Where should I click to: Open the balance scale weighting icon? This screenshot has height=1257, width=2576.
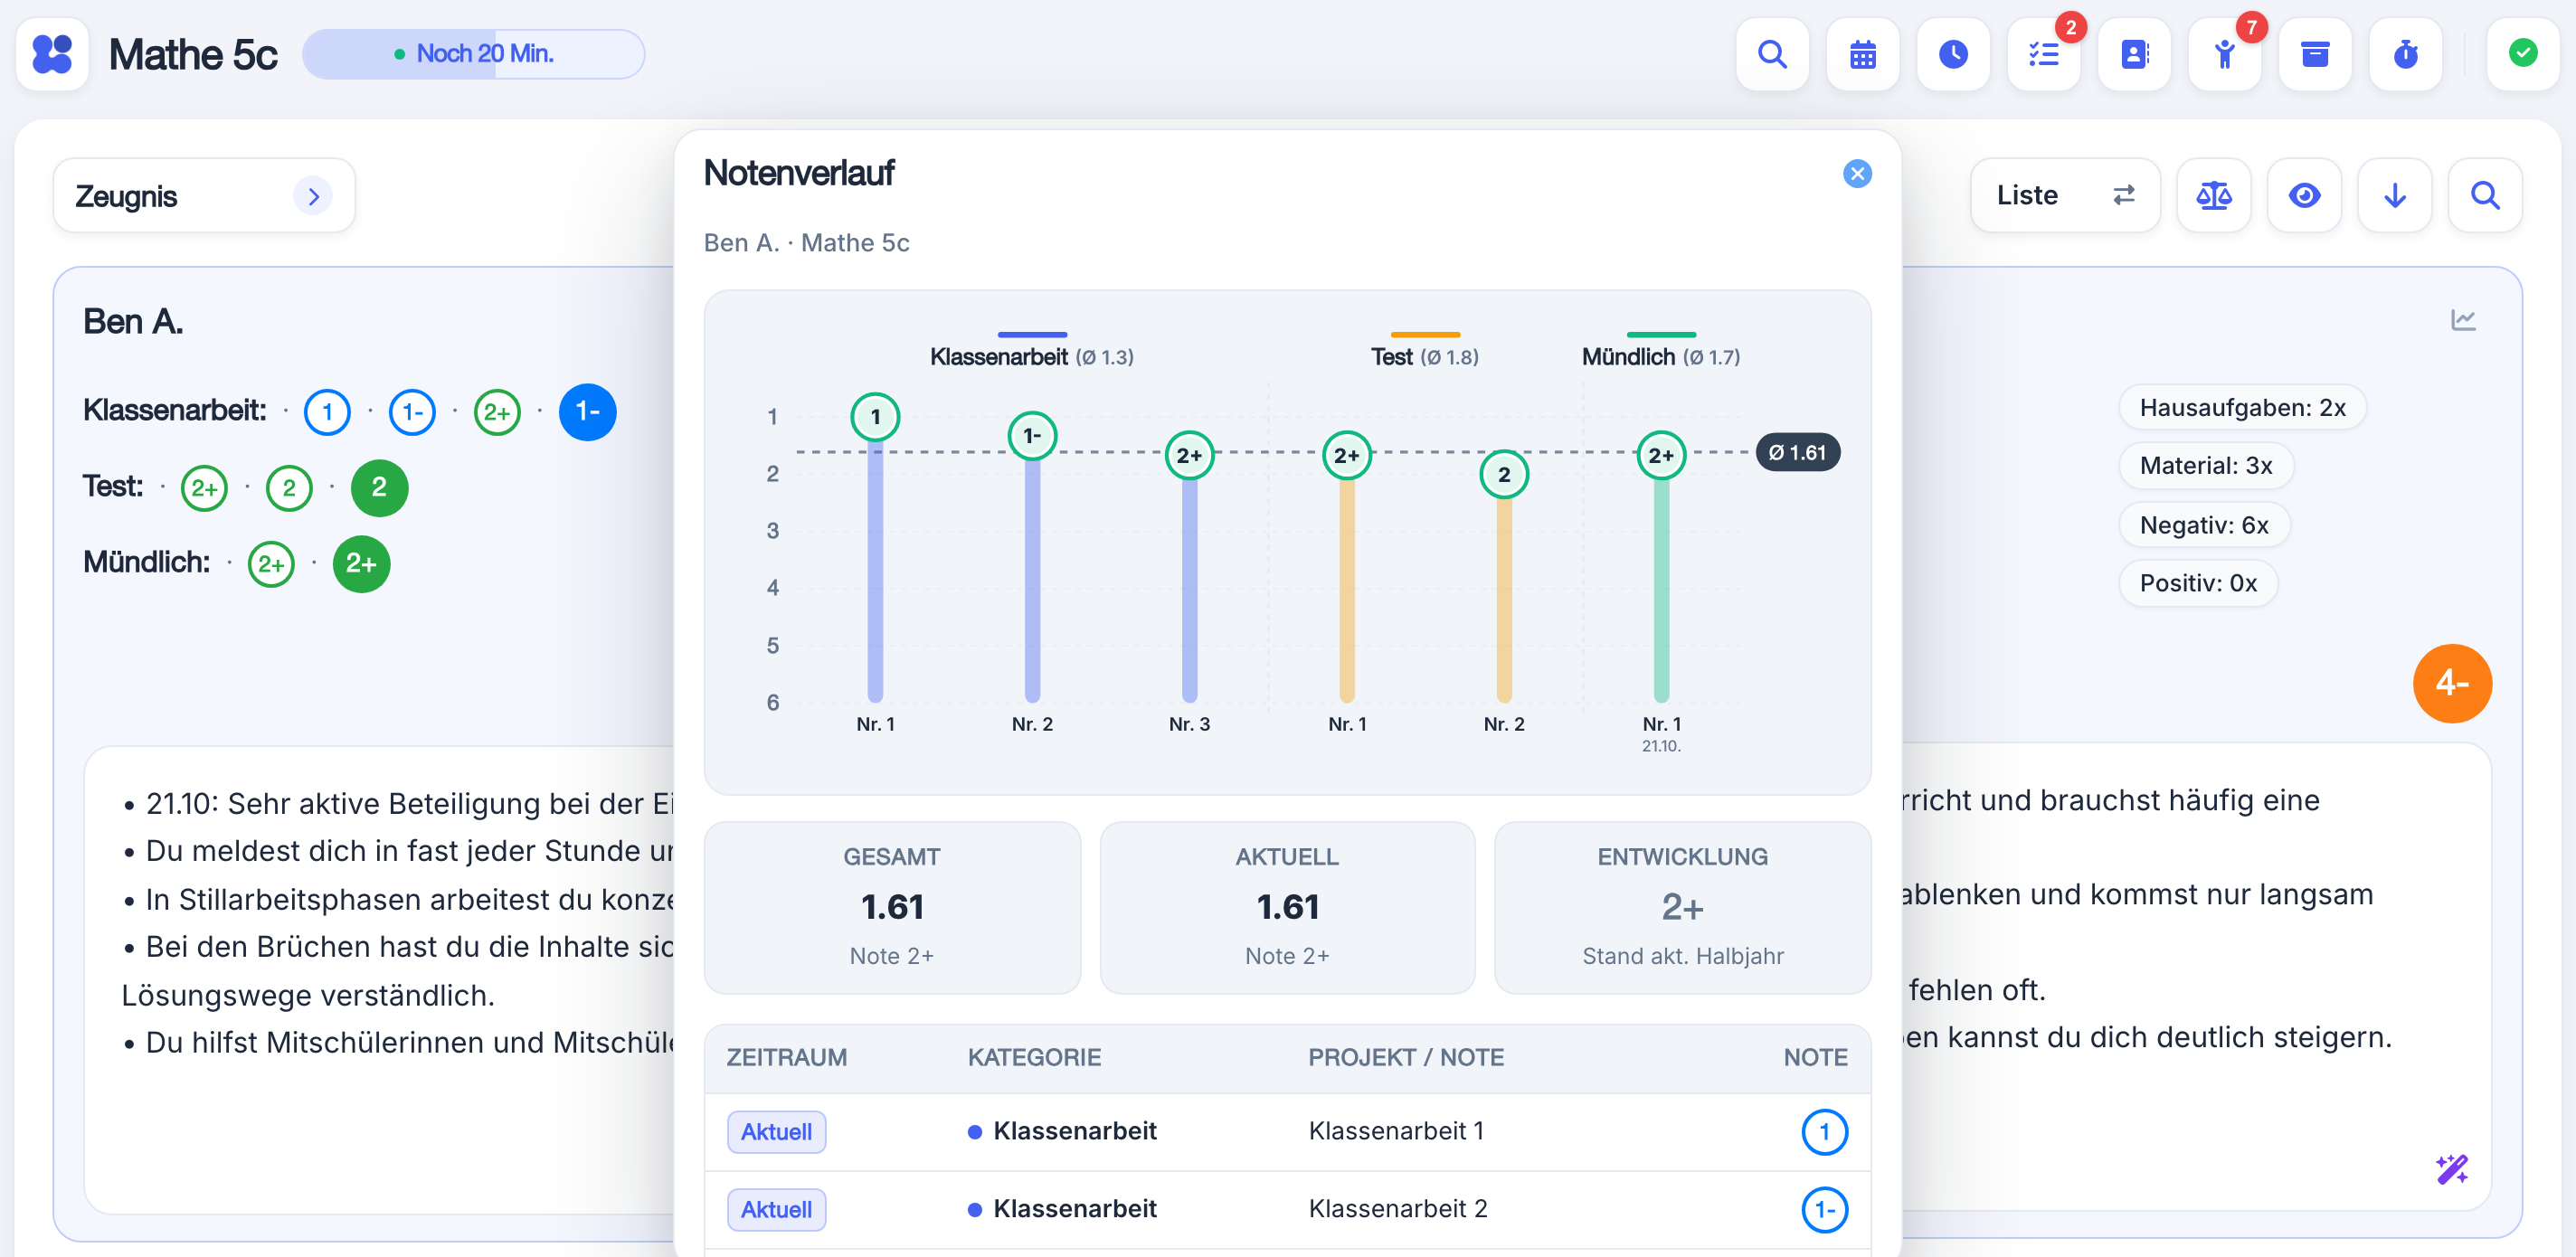pos(2213,195)
